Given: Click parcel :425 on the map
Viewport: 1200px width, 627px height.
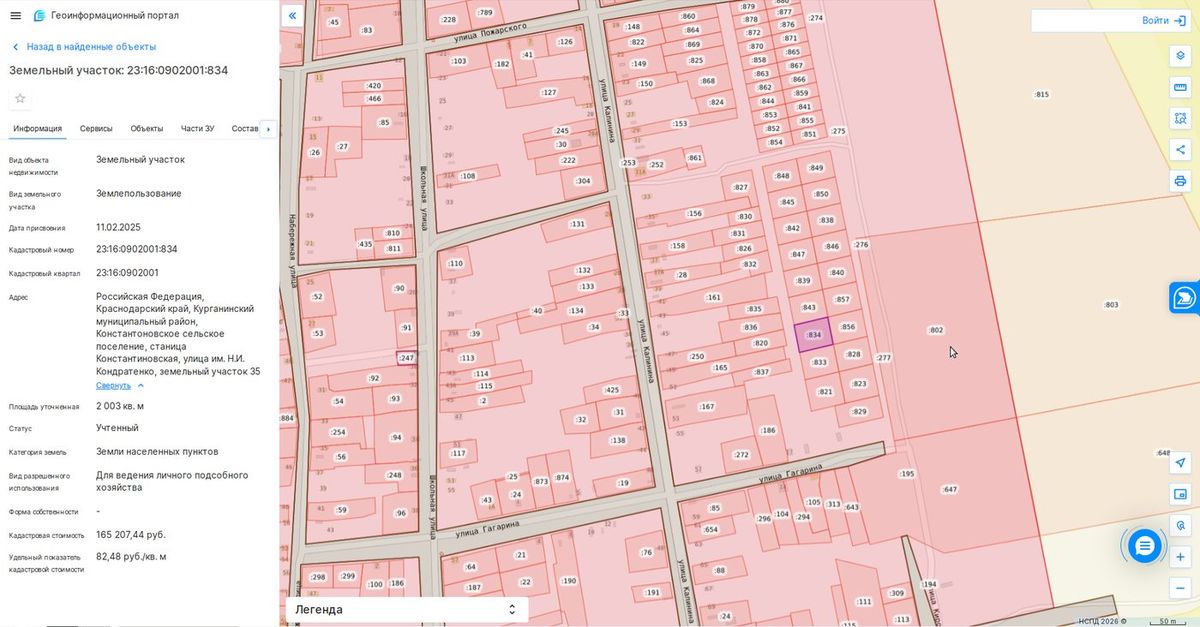Looking at the screenshot, I should point(612,389).
